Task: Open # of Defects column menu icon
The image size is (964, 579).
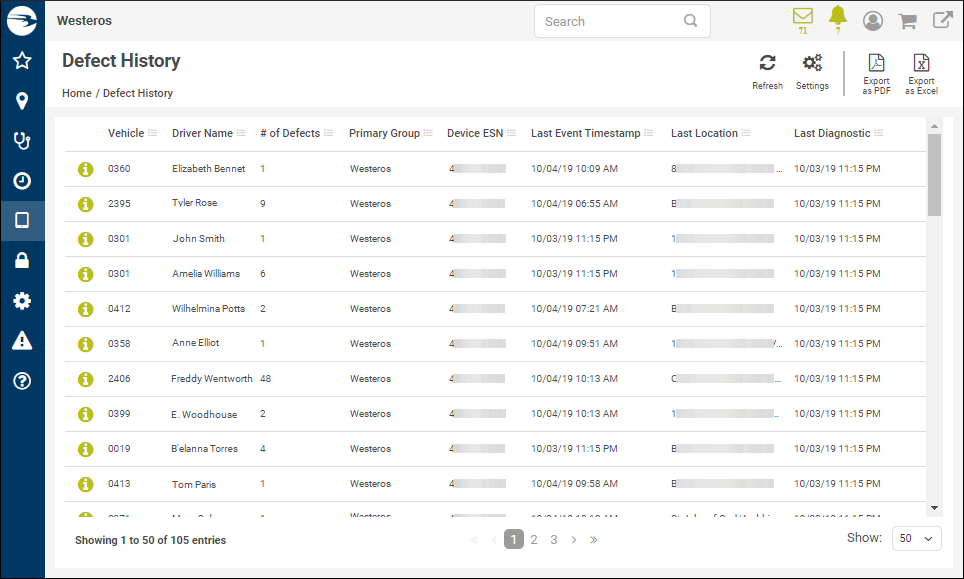Action: click(328, 133)
